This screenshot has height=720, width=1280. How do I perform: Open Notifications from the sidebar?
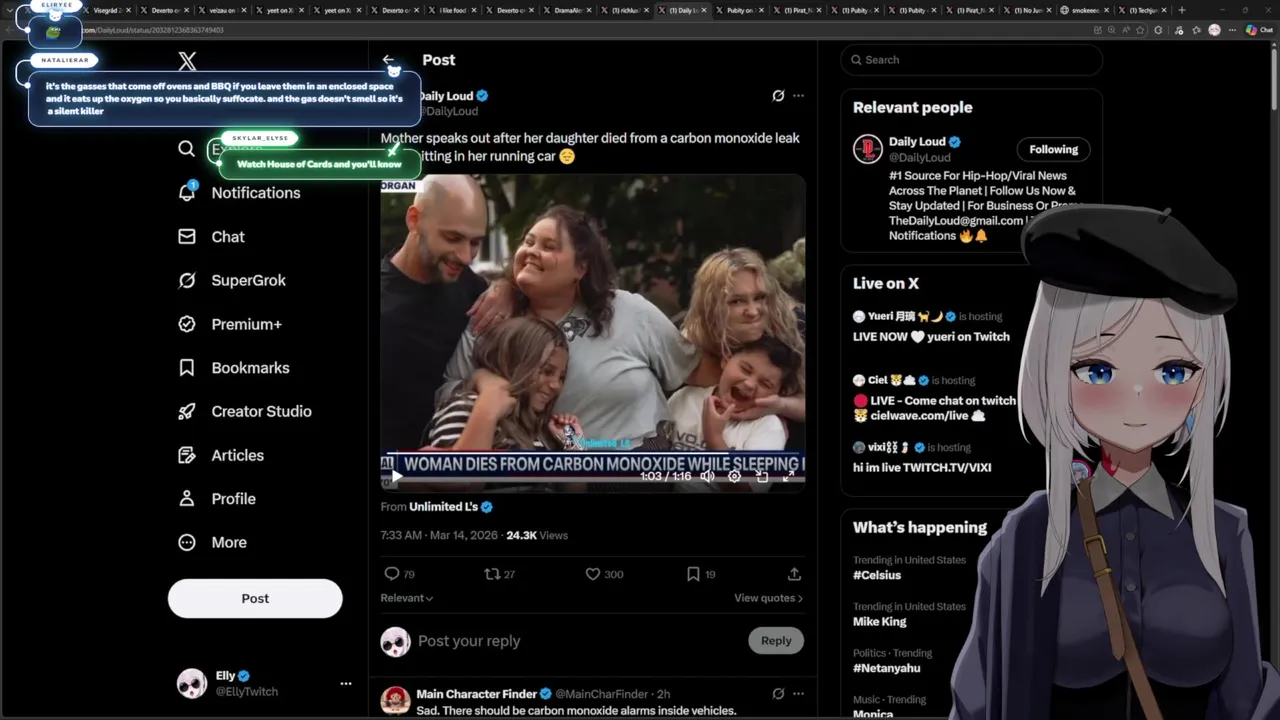click(255, 193)
